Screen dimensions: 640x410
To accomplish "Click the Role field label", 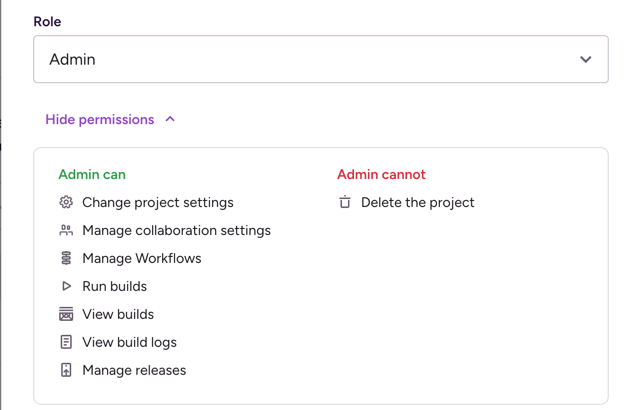I will click(47, 21).
